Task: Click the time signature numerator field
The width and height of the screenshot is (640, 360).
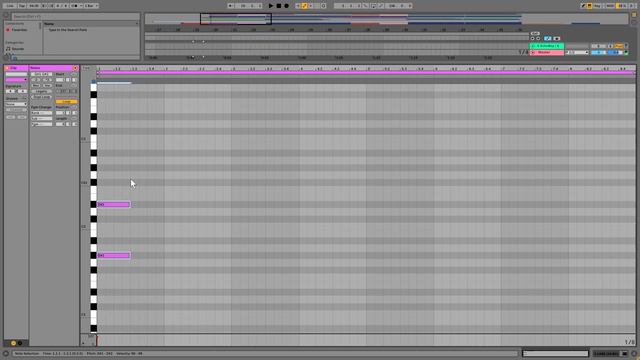Action: pos(58,6)
